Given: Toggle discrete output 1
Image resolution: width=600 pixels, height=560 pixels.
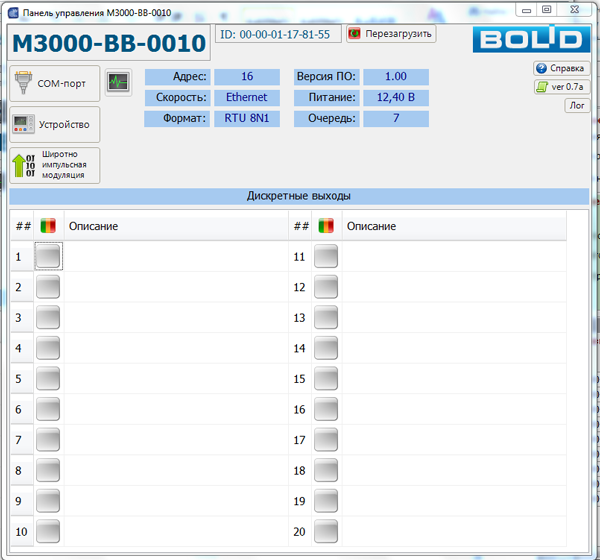Looking at the screenshot, I should click(48, 257).
